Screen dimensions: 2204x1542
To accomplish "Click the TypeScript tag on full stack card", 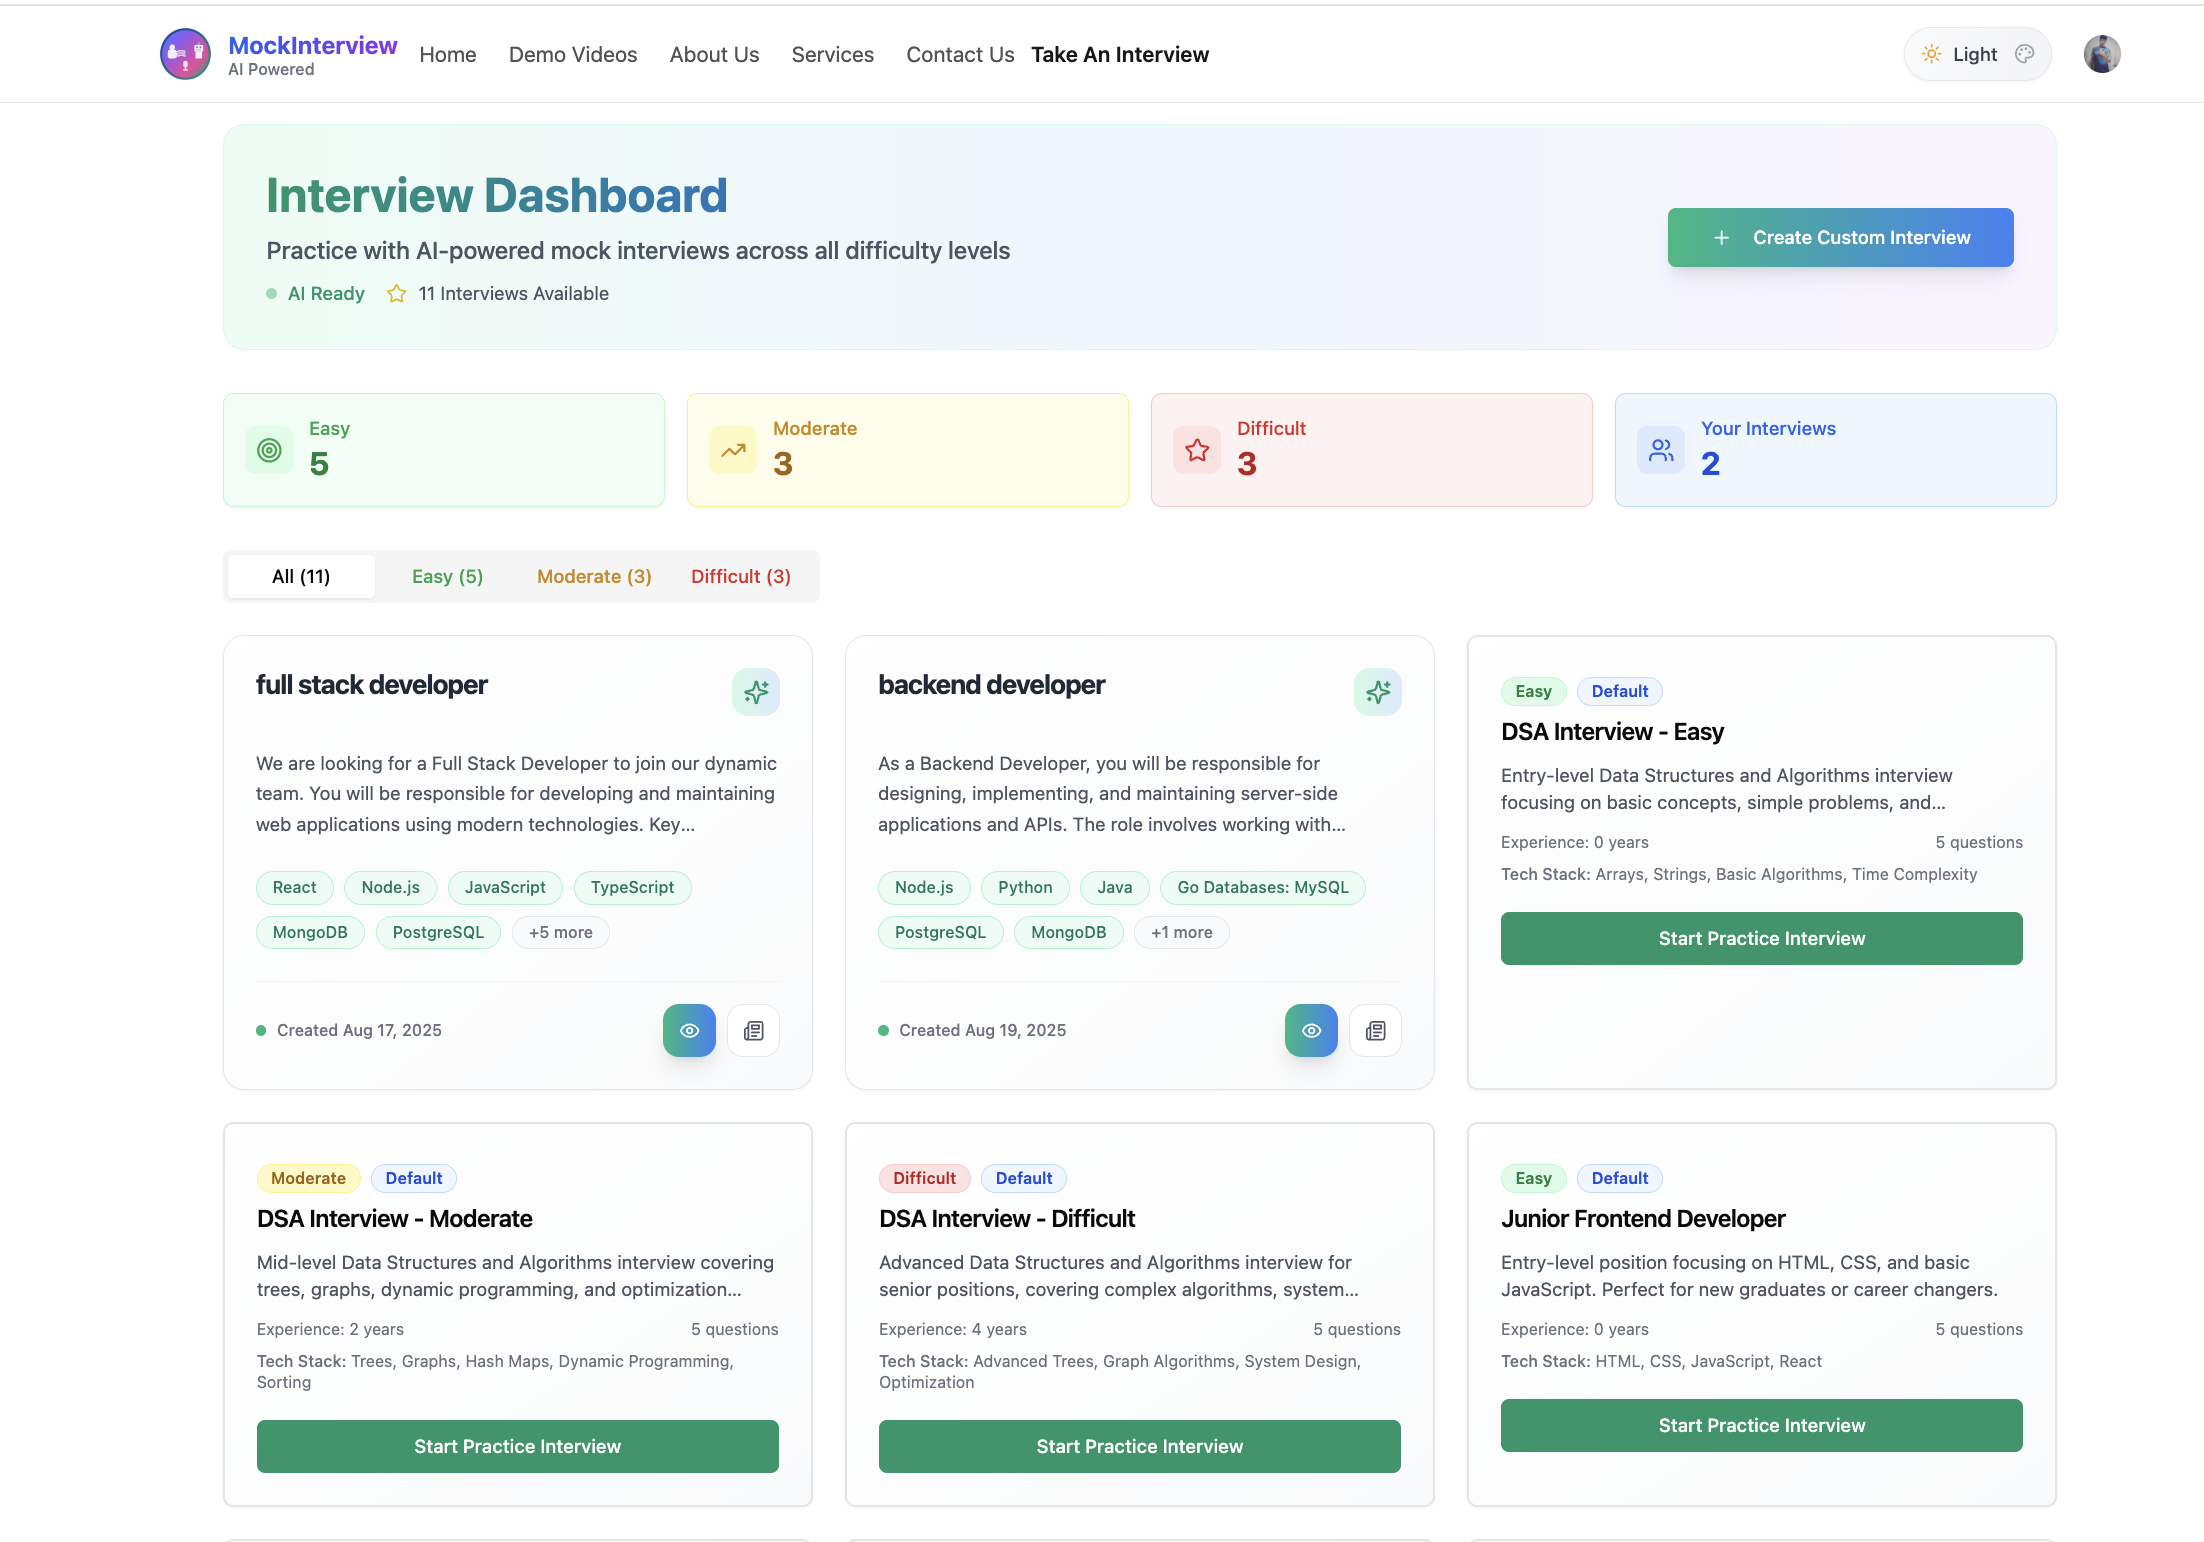I will pos(632,887).
